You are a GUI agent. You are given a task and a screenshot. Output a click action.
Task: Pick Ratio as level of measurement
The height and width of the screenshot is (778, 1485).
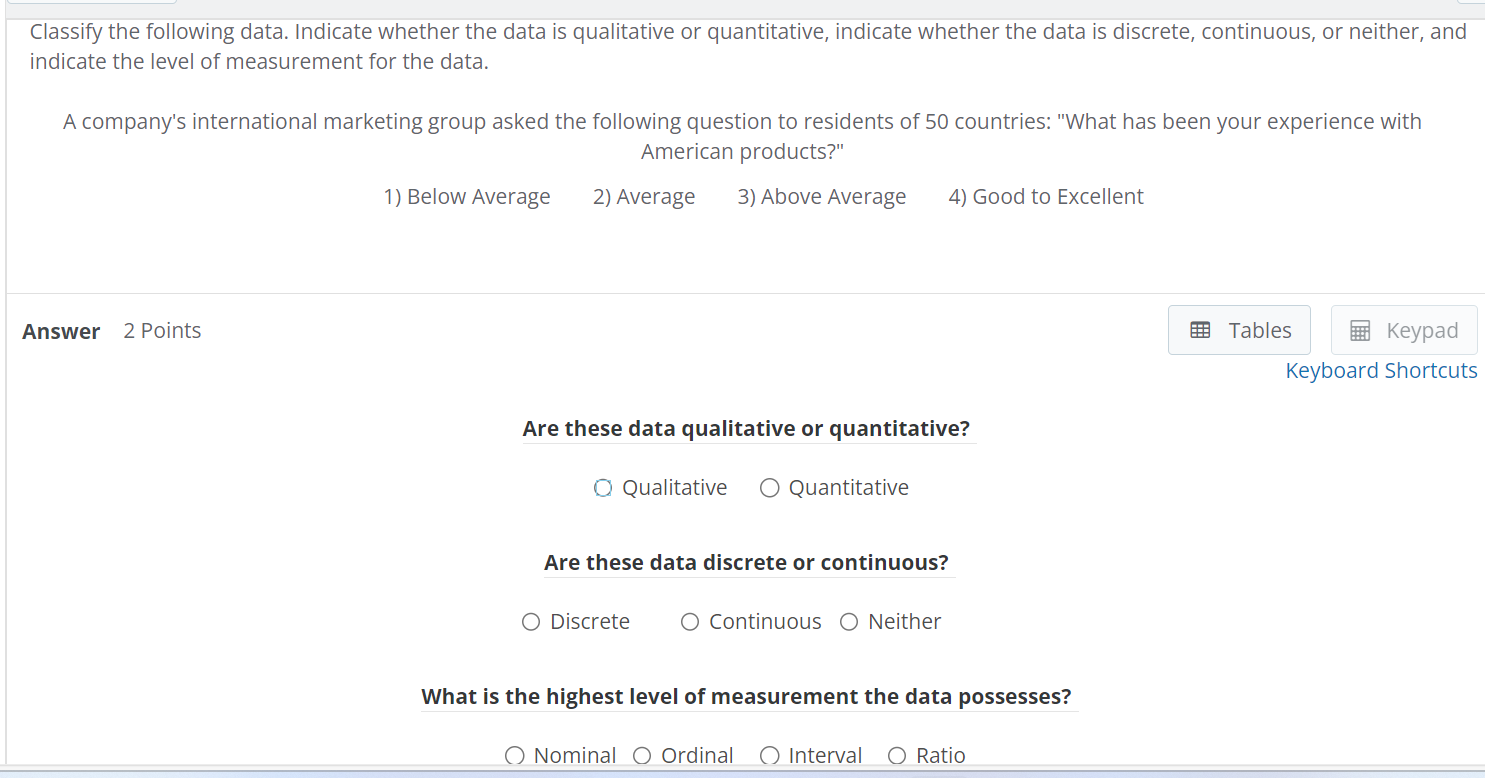coord(896,755)
